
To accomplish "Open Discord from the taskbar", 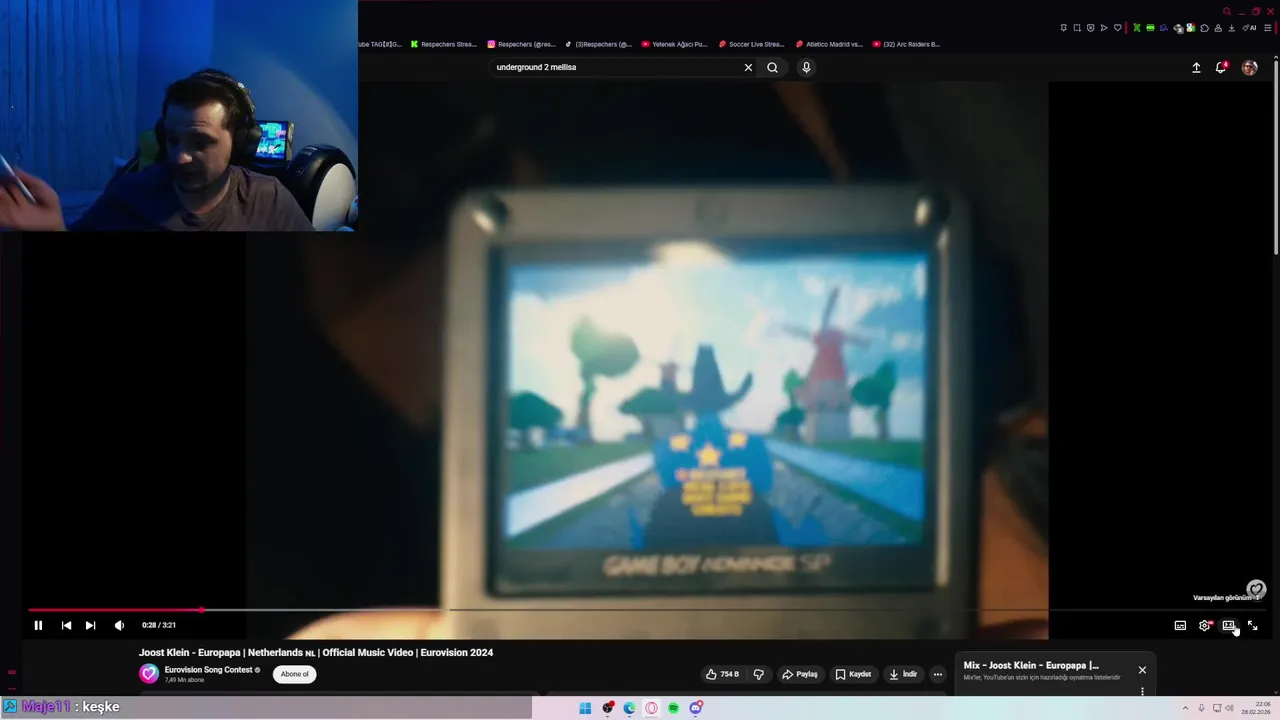I will click(696, 708).
